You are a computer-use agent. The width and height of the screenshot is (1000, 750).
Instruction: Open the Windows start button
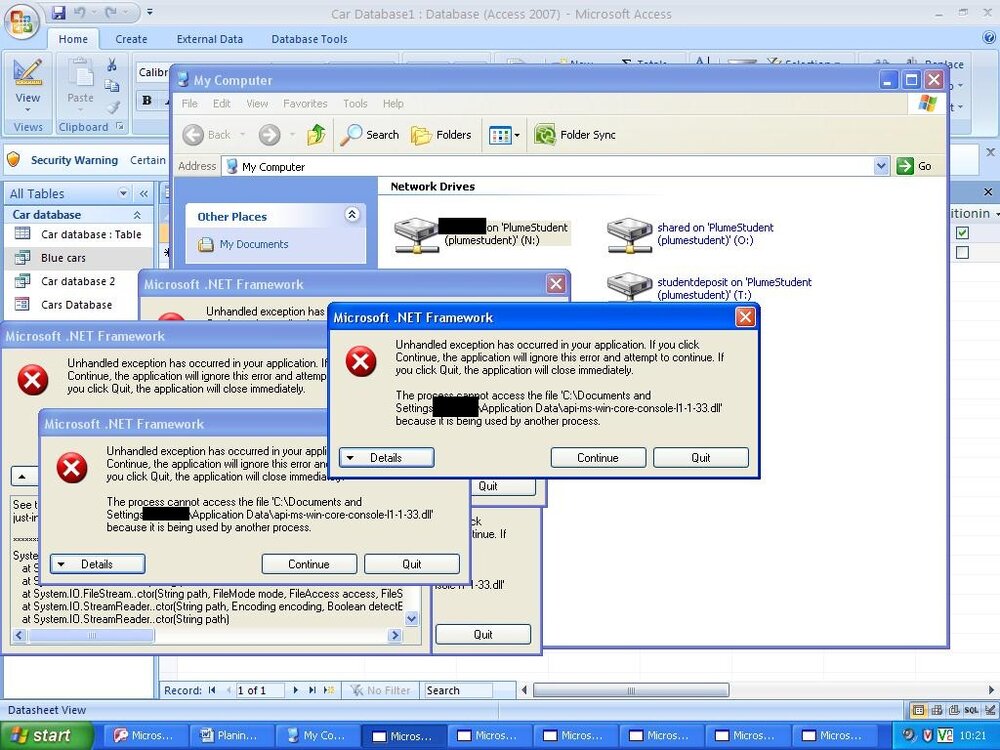(46, 735)
